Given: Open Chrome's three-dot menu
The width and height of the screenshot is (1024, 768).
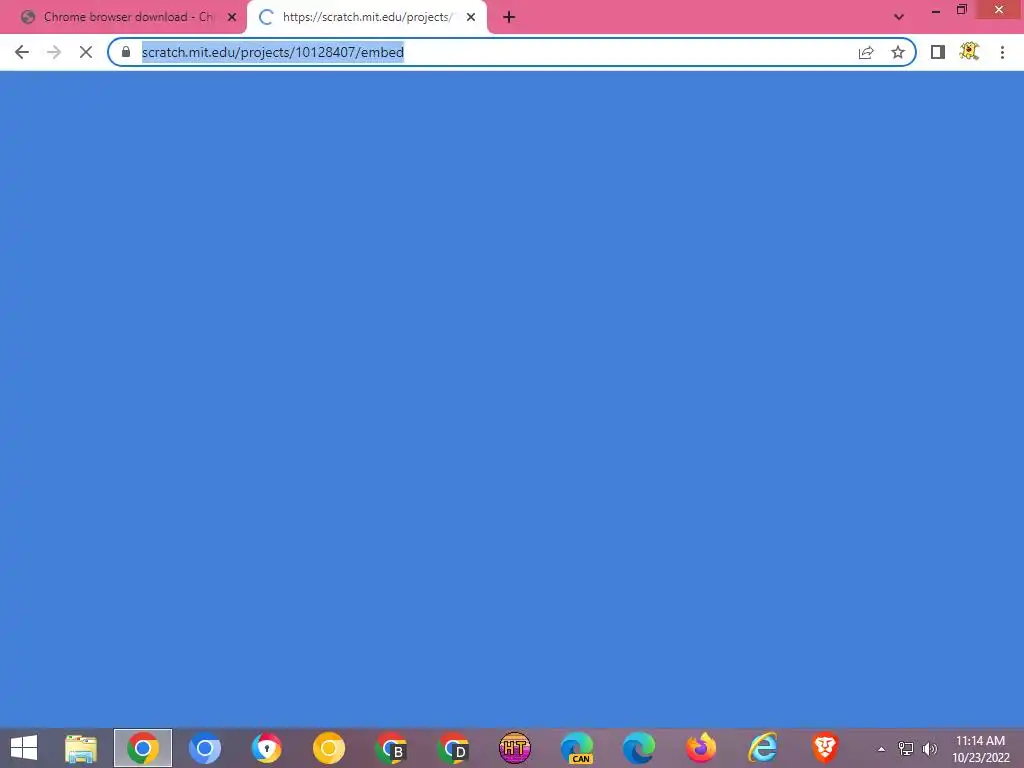Looking at the screenshot, I should point(1002,52).
